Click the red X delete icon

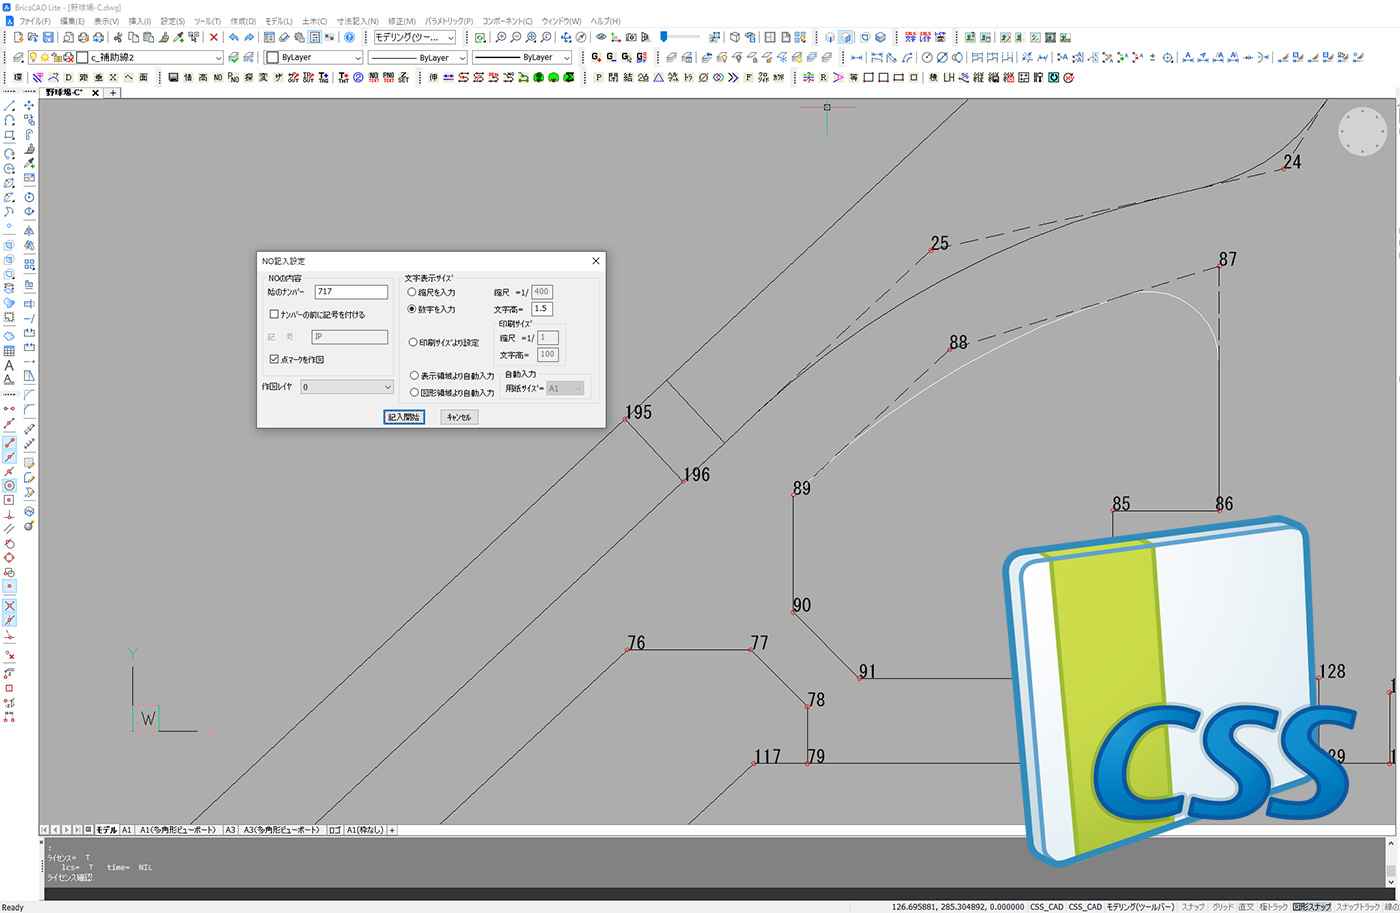[x=214, y=37]
